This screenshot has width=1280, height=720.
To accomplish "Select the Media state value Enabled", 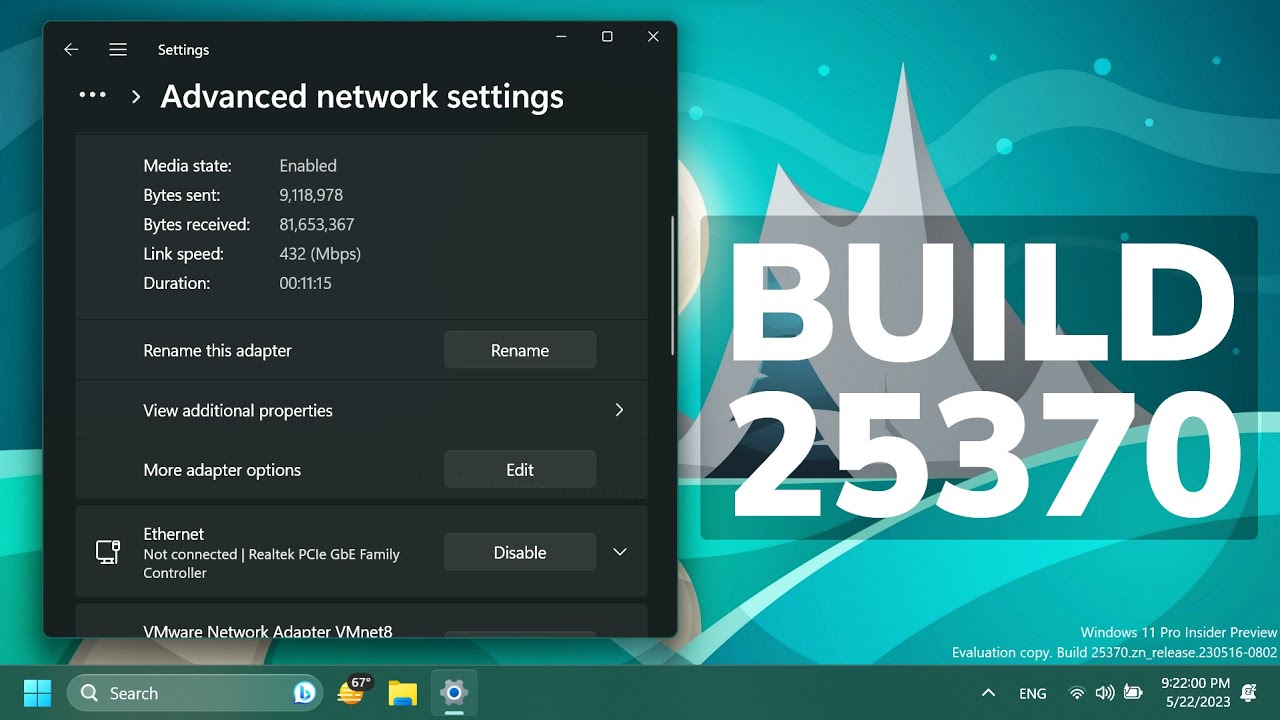I will (308, 166).
